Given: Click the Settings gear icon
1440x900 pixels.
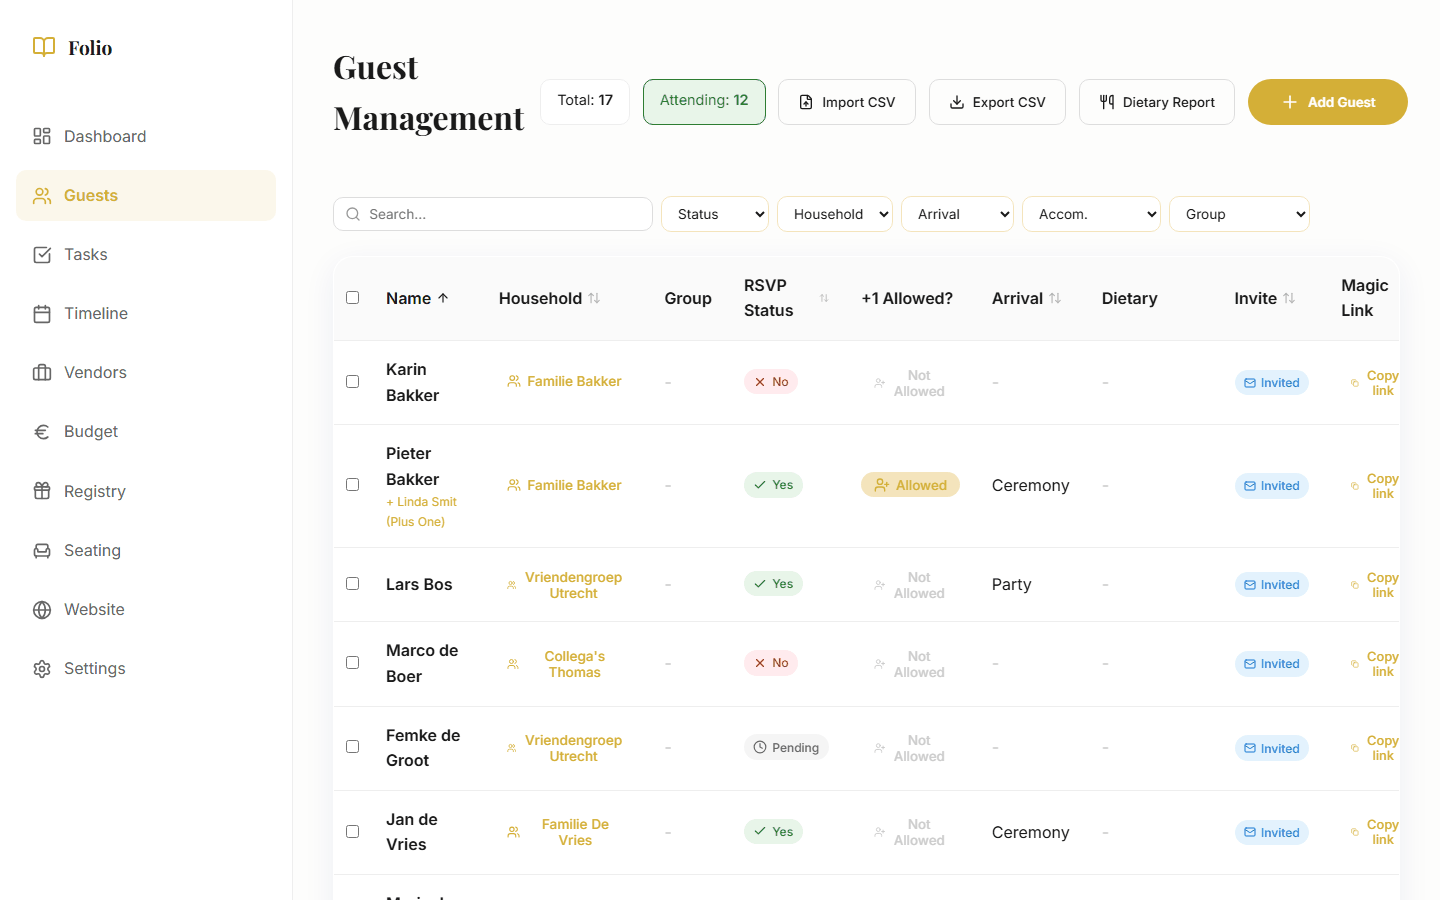Looking at the screenshot, I should (x=42, y=669).
